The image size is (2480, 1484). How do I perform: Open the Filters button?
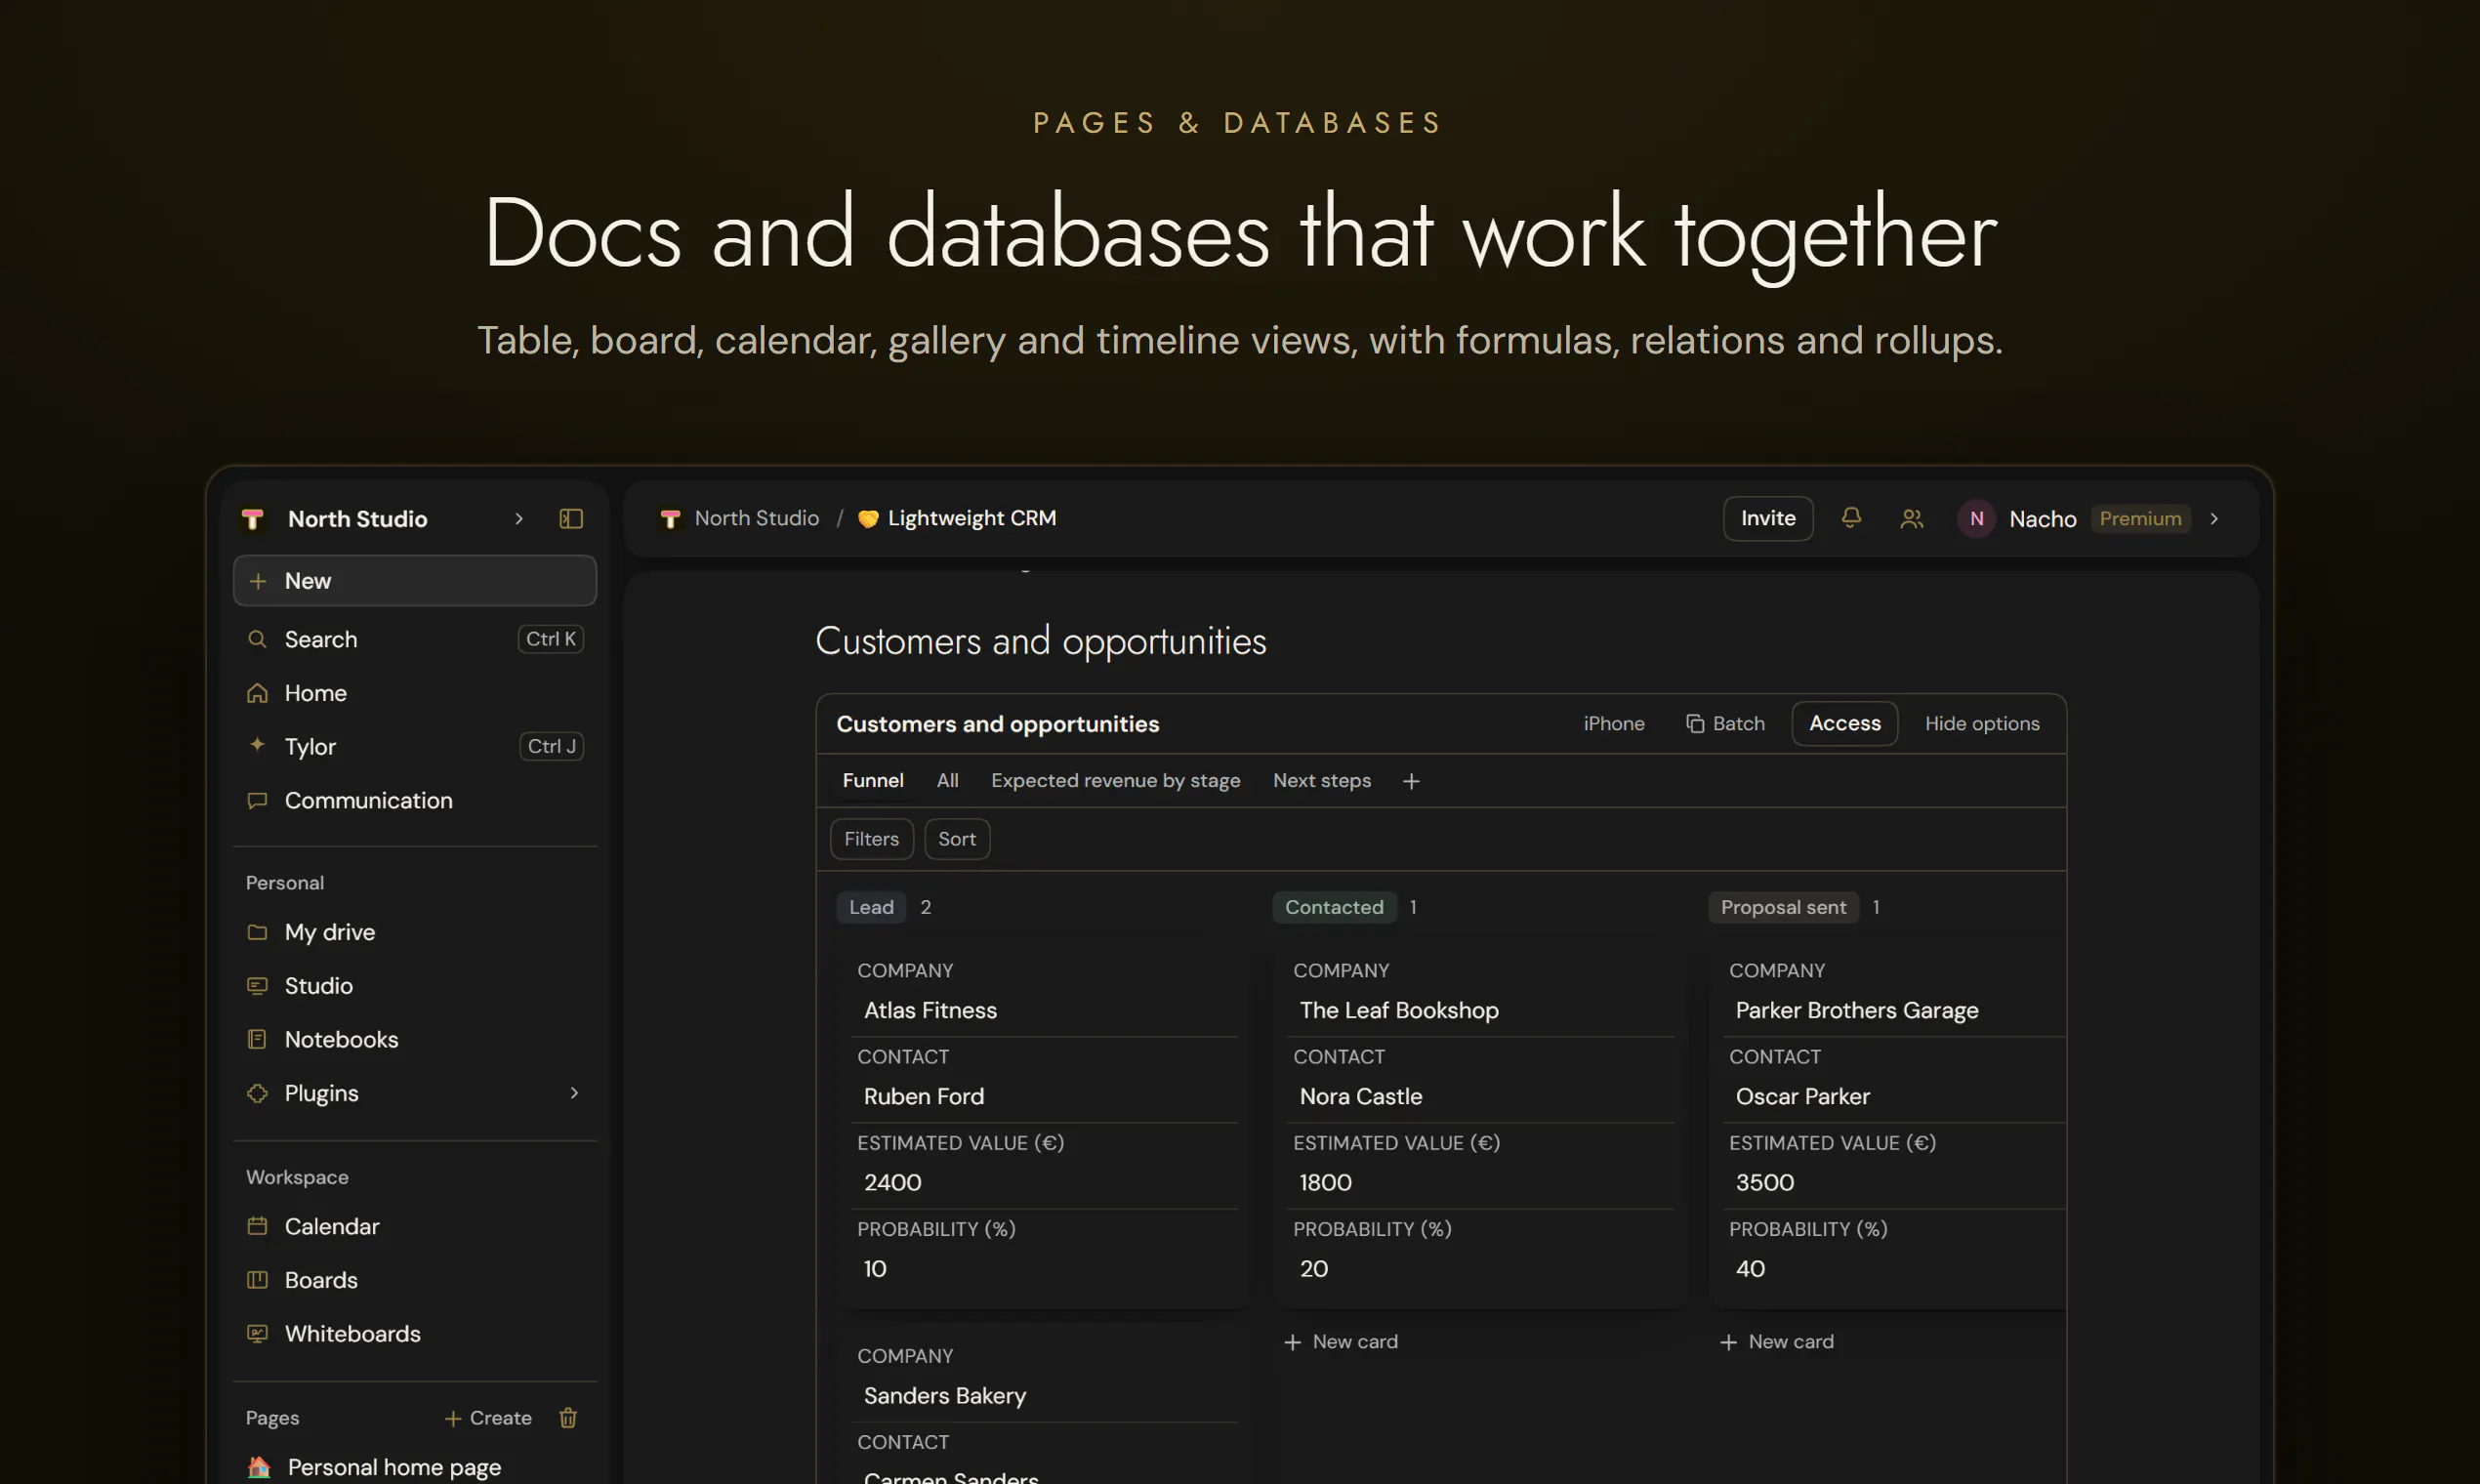[x=871, y=839]
